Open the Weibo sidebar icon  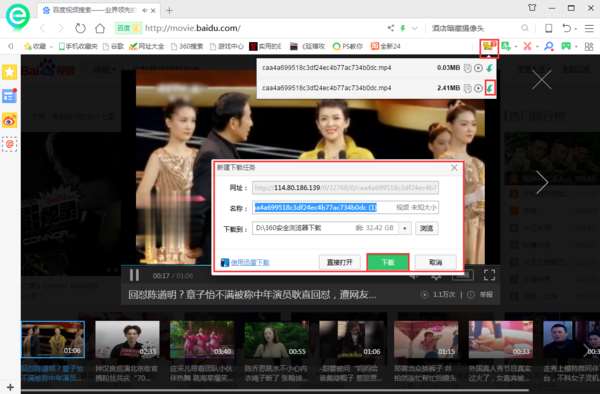pyautogui.click(x=10, y=120)
